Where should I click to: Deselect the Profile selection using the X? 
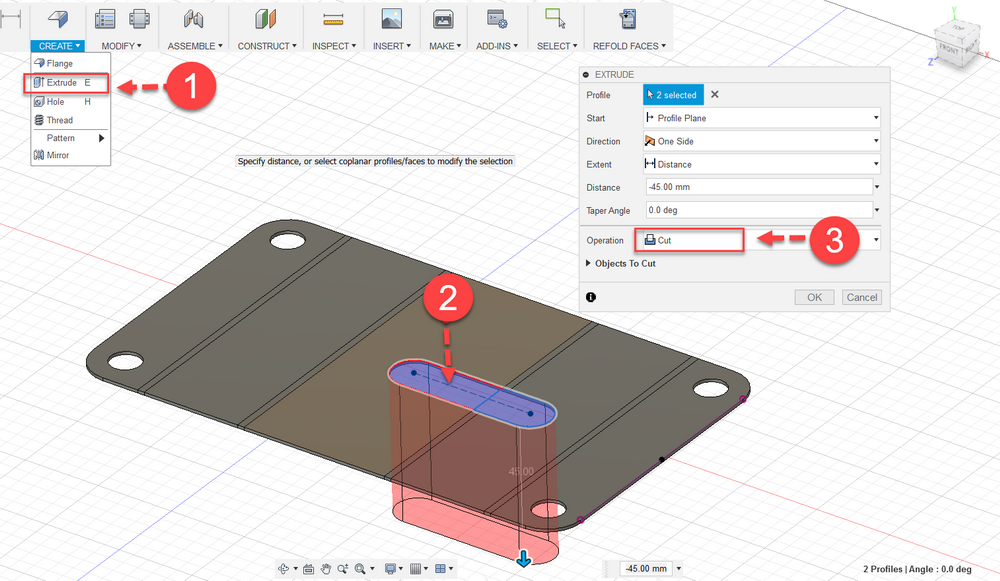pos(712,94)
